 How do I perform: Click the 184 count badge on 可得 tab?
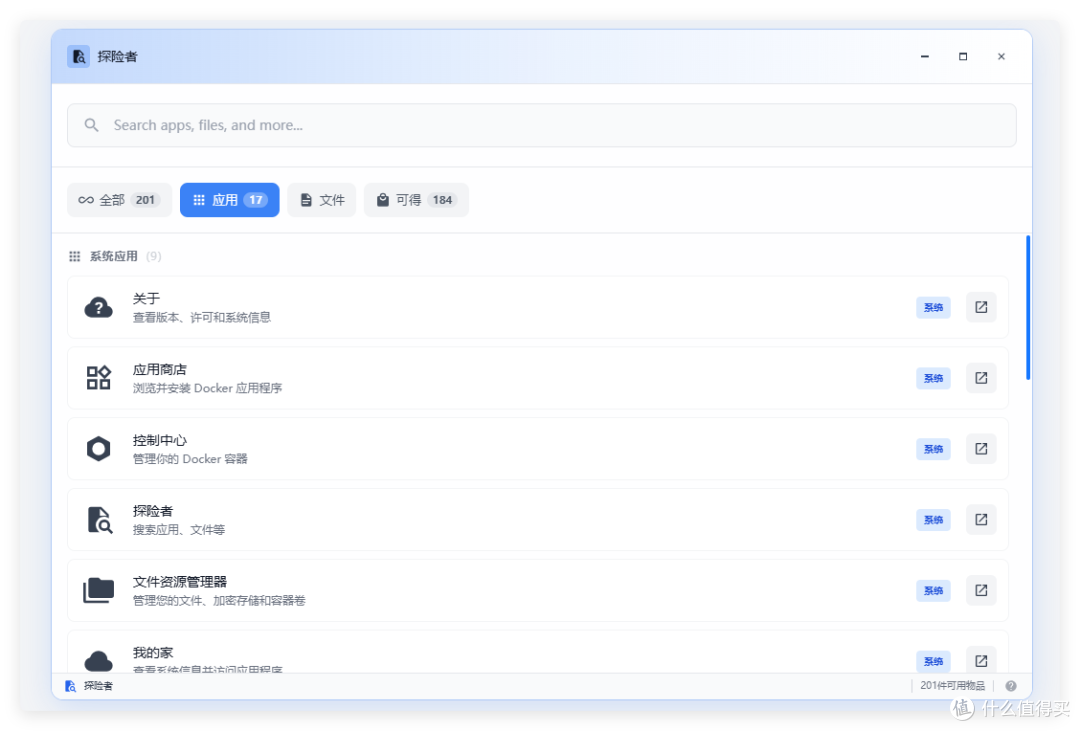tap(442, 200)
